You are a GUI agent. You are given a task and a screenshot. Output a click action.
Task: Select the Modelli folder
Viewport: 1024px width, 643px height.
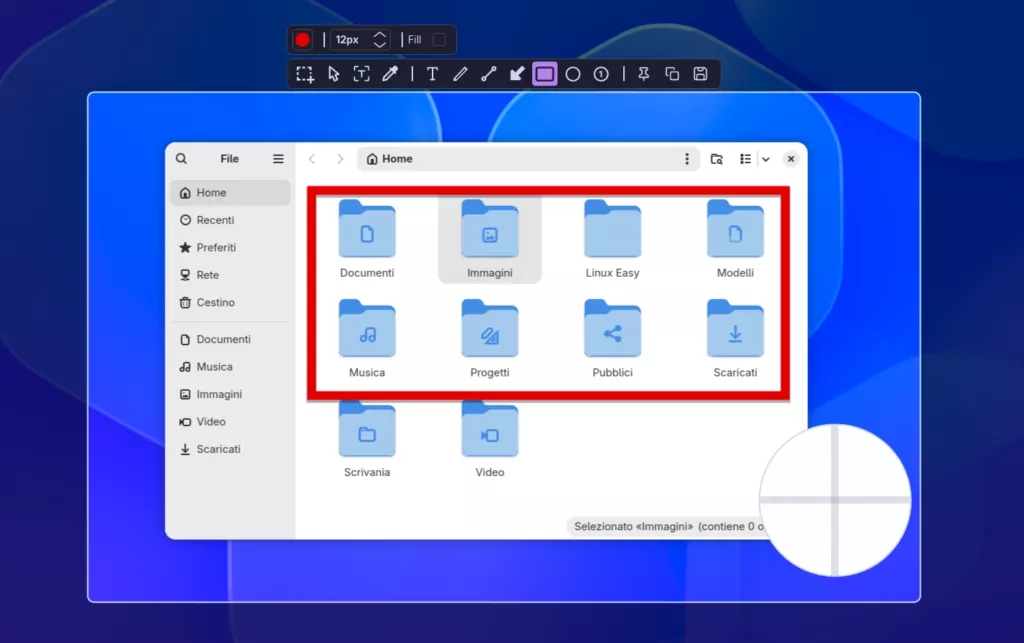pyautogui.click(x=735, y=228)
